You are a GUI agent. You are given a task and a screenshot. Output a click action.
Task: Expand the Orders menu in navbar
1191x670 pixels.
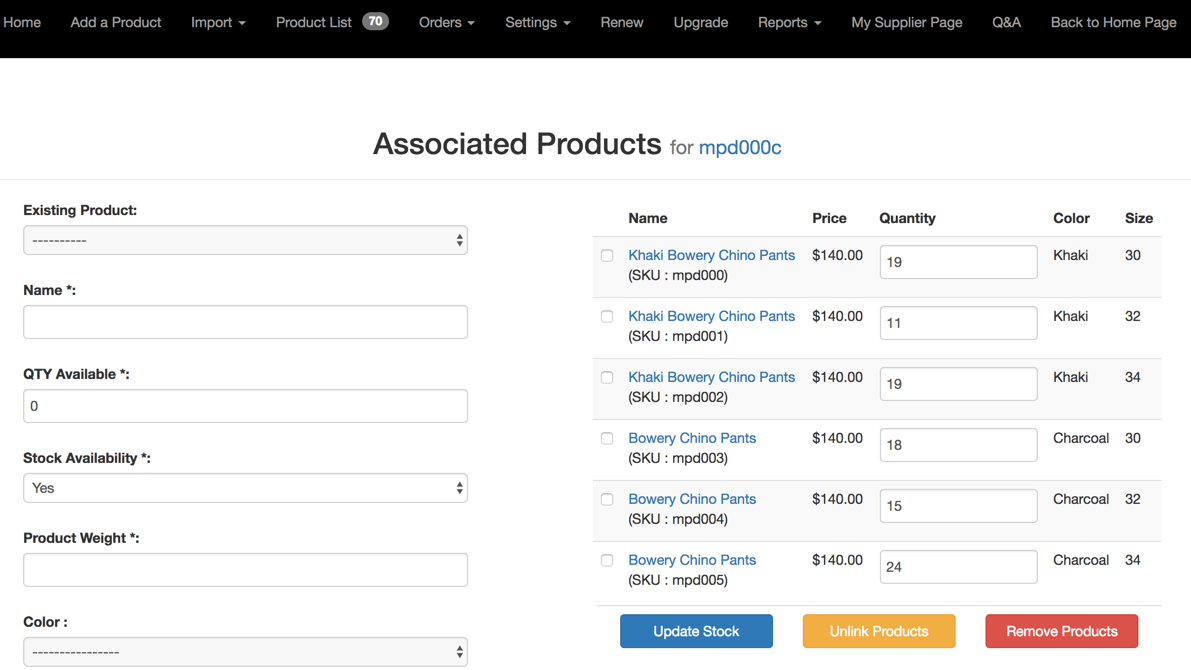click(x=446, y=22)
